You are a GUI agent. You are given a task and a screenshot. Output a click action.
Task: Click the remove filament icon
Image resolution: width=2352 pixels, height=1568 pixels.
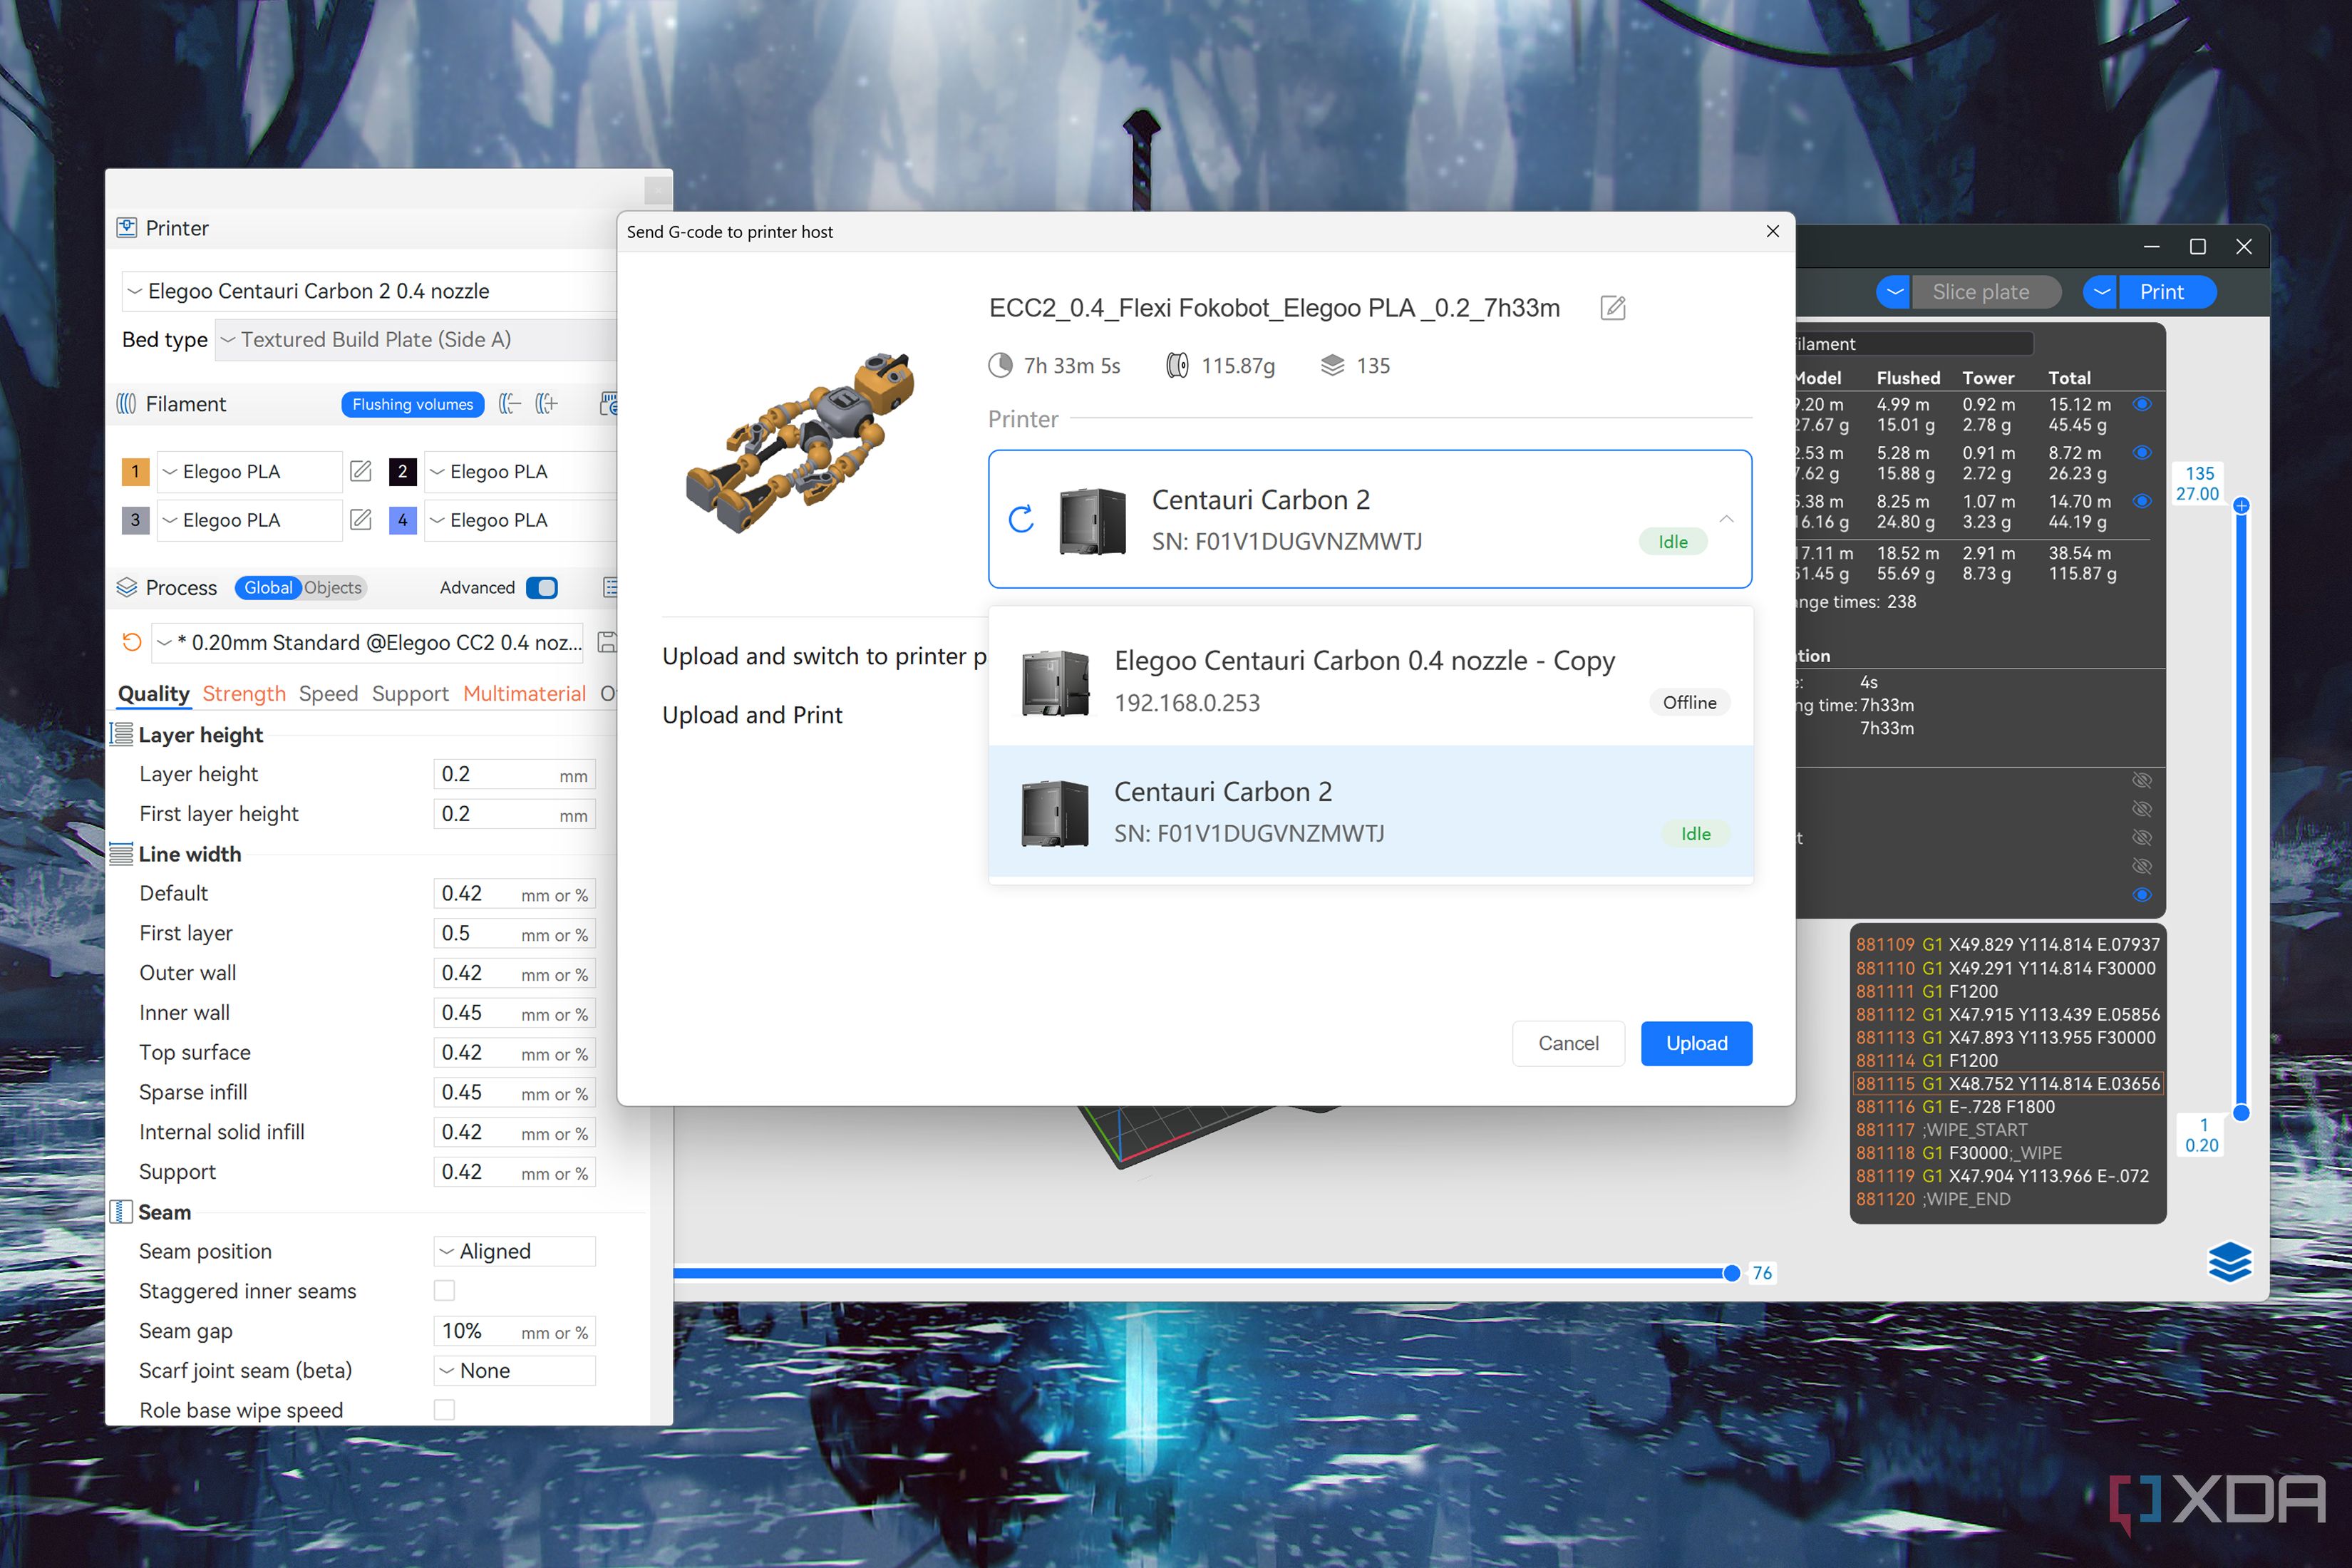[510, 404]
